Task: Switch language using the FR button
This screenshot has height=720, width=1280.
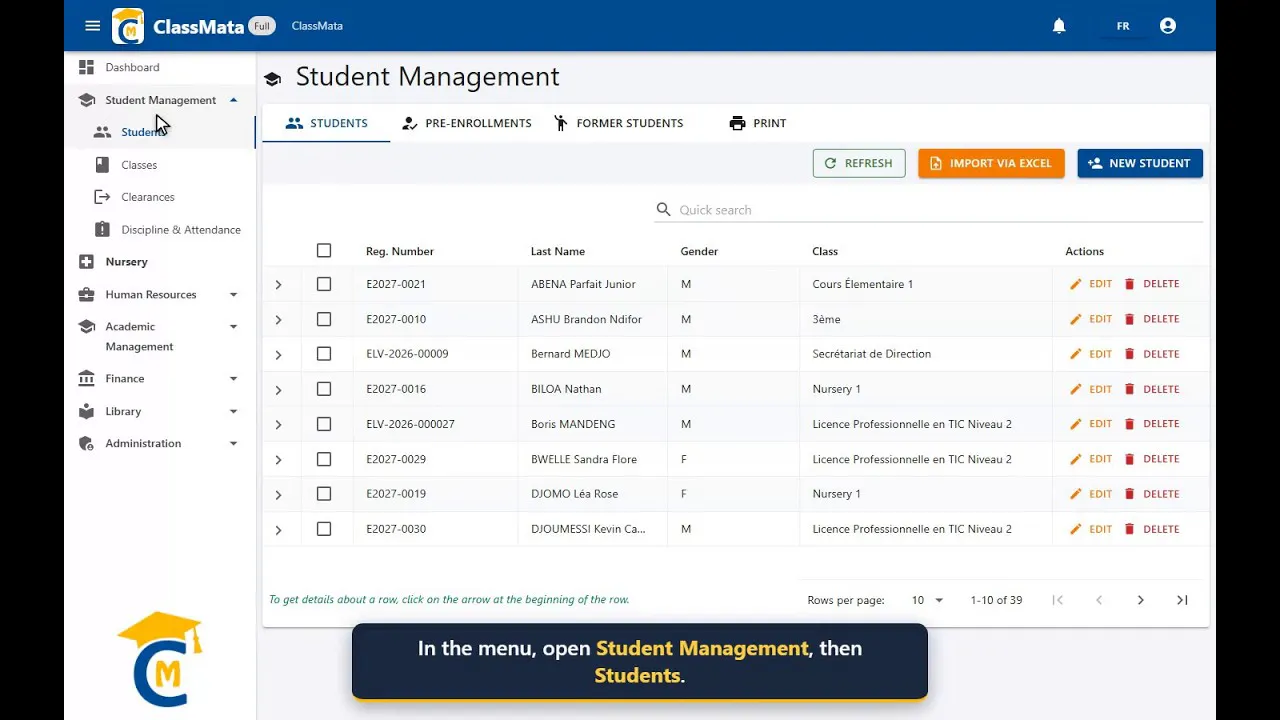Action: click(x=1123, y=27)
